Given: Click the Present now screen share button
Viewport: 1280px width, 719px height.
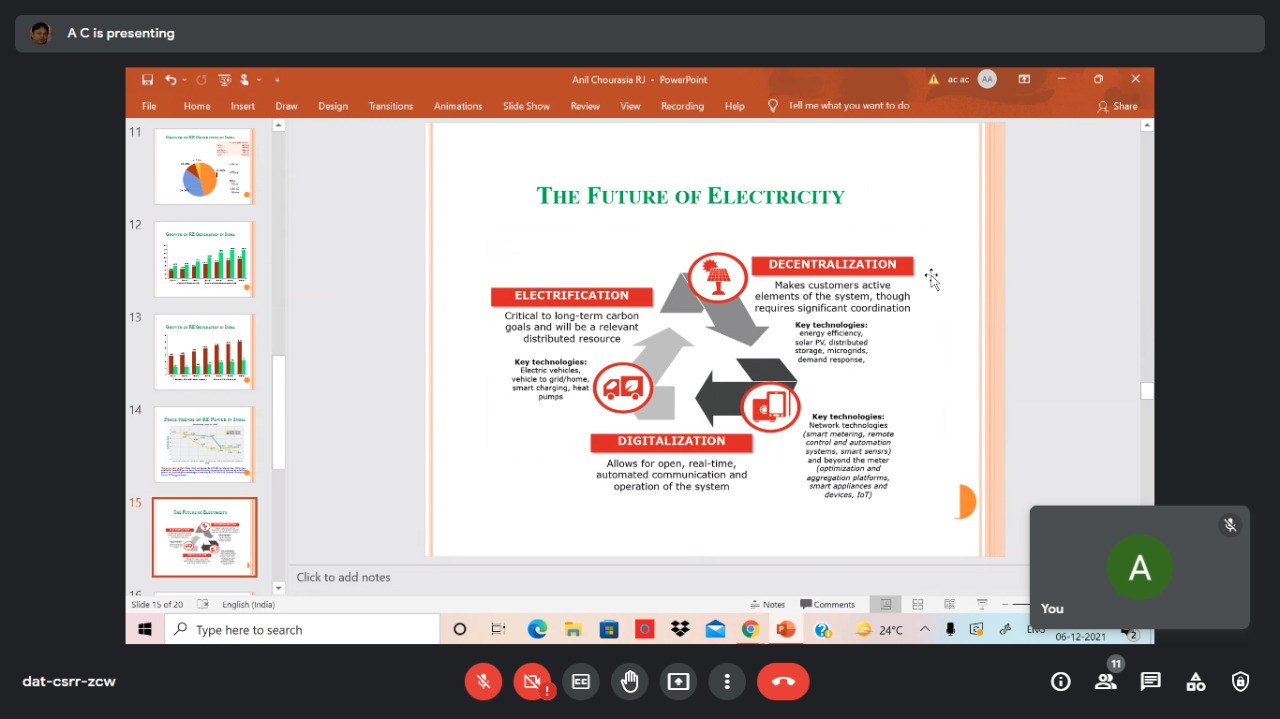Looking at the screenshot, I should [679, 682].
